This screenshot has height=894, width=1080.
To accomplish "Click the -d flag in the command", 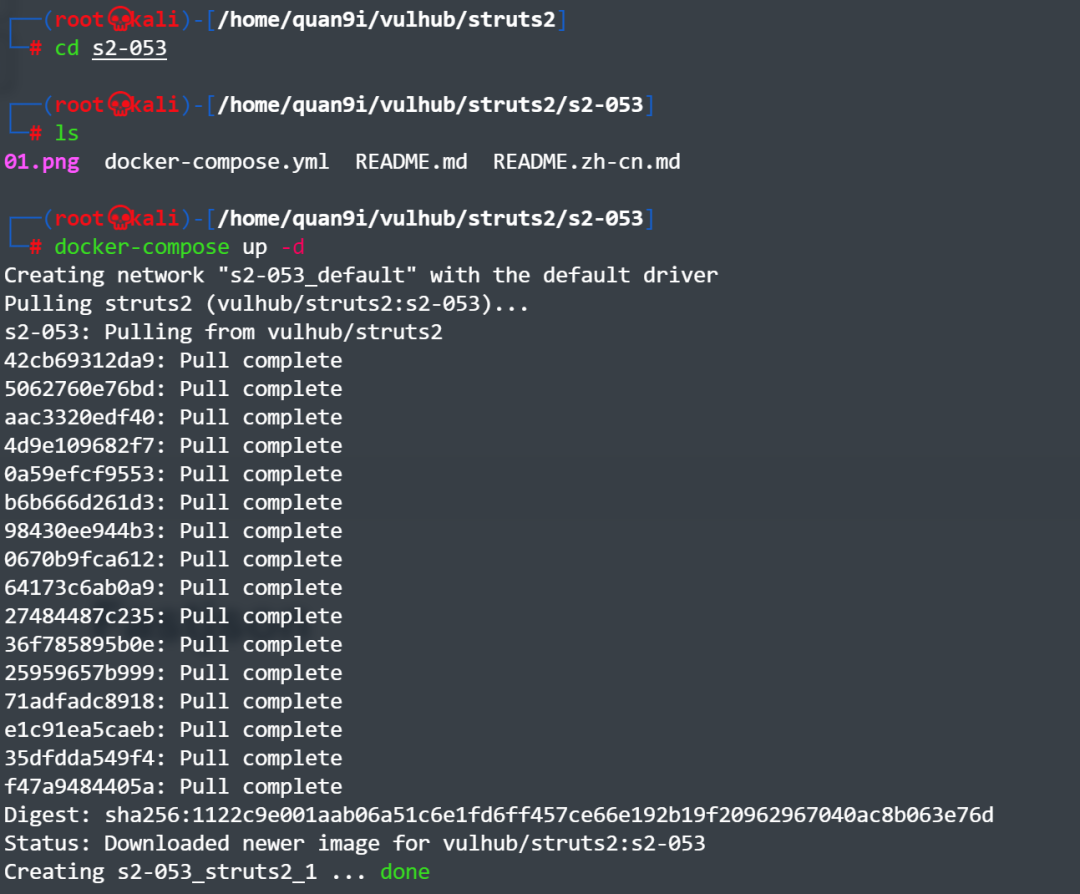I will point(293,247).
